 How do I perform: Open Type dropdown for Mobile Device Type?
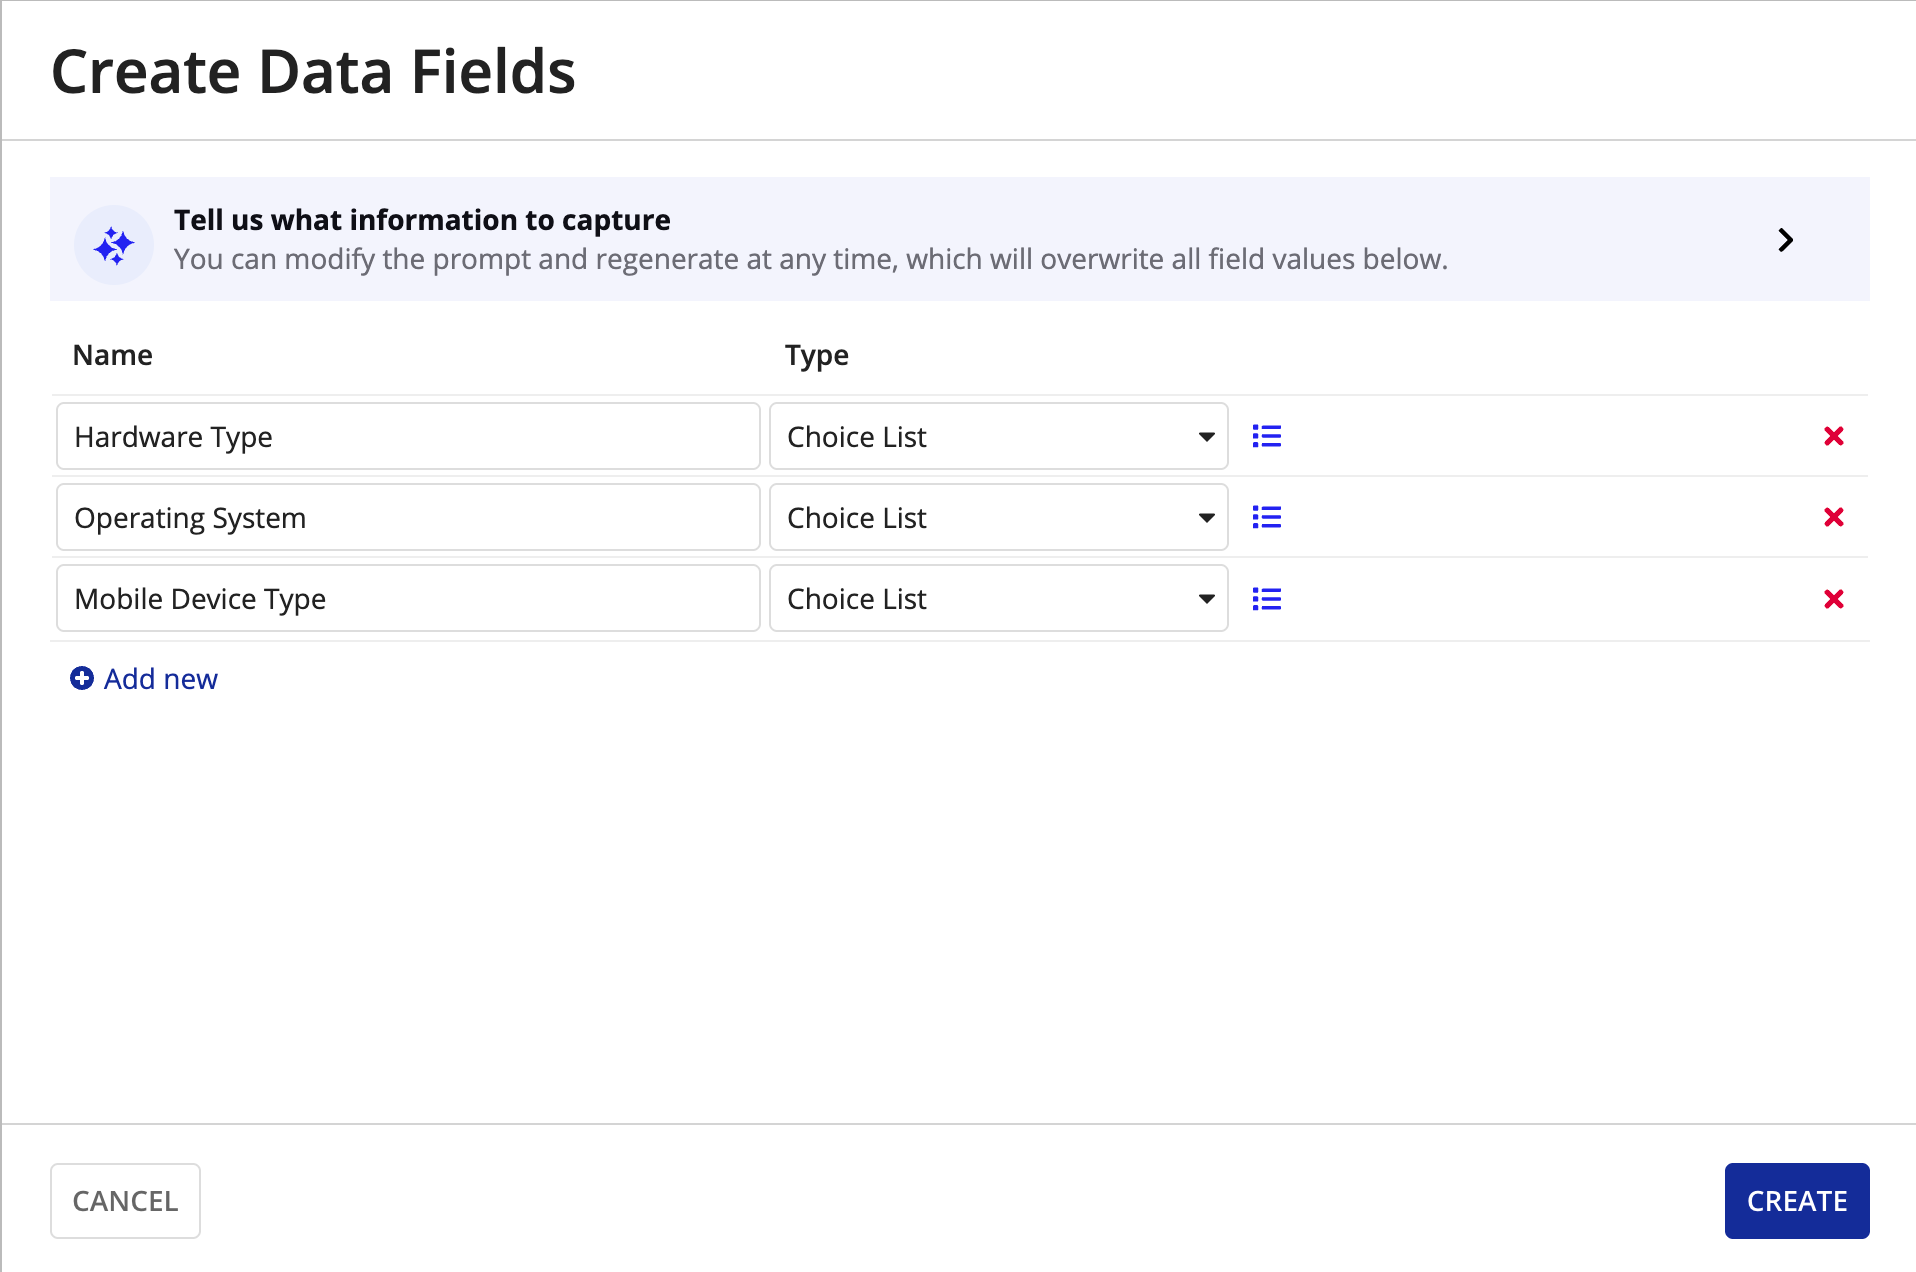coord(998,598)
